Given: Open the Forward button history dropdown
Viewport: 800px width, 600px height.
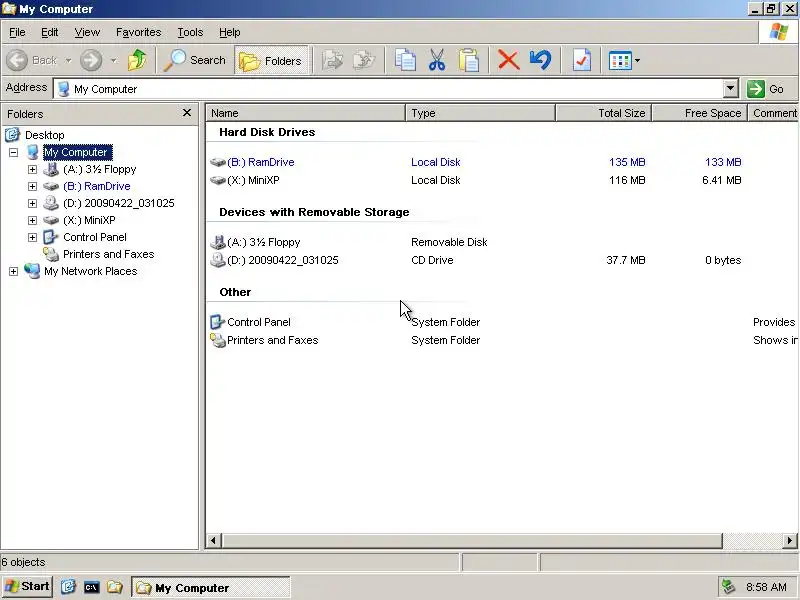Looking at the screenshot, I should (x=113, y=61).
